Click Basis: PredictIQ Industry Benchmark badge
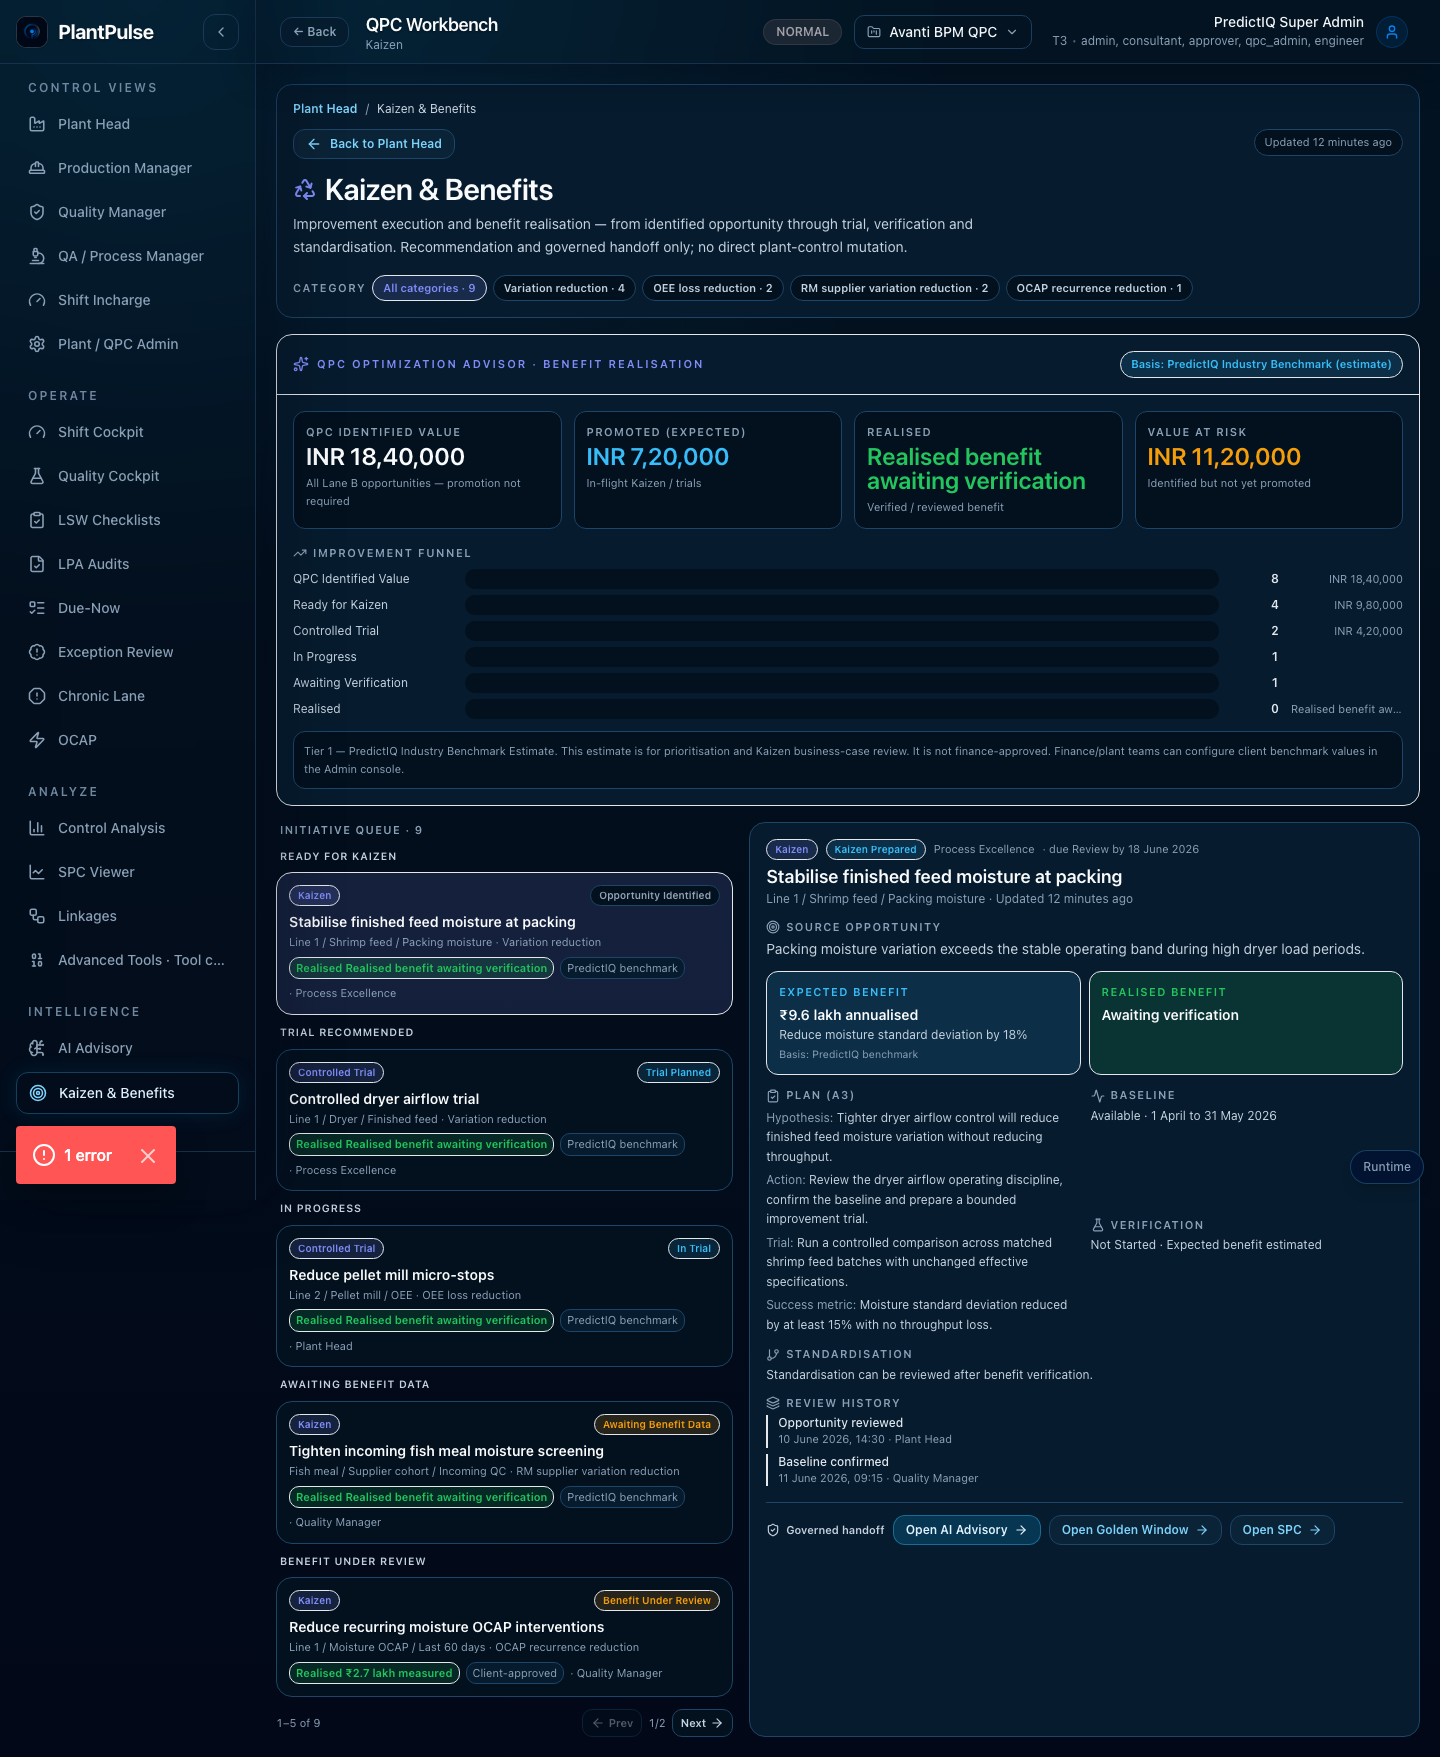1440x1757 pixels. [1261, 364]
